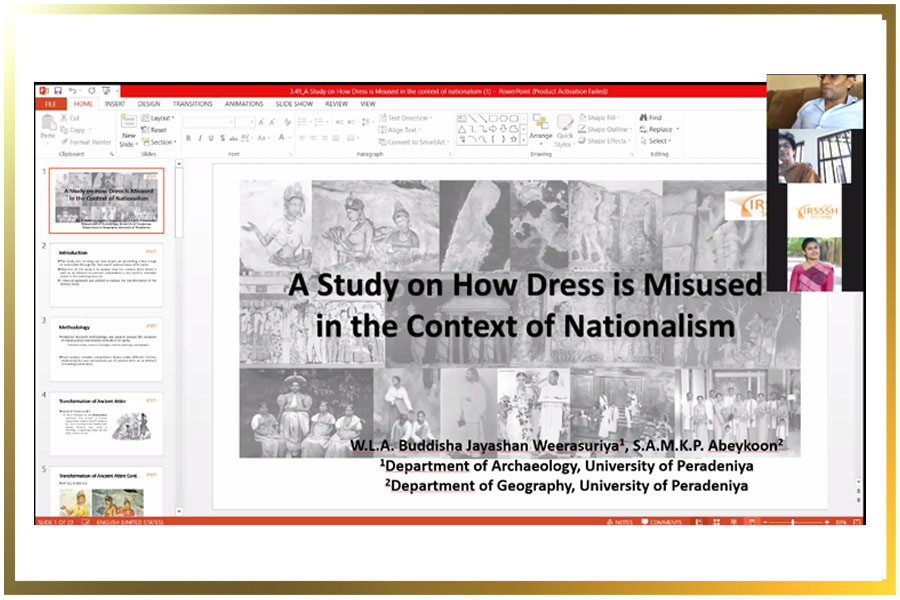Click Convert to SmartArt

[413, 142]
